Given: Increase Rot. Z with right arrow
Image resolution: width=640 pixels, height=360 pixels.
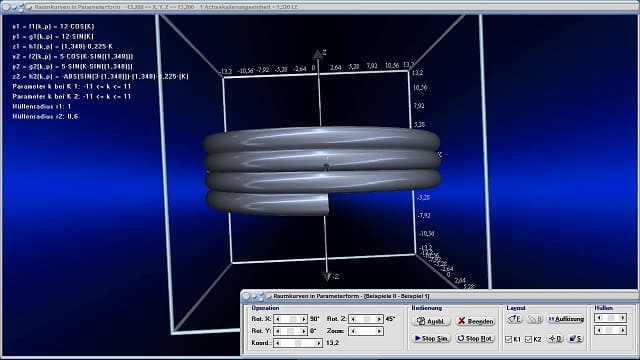Looking at the screenshot, I should pyautogui.click(x=379, y=319).
